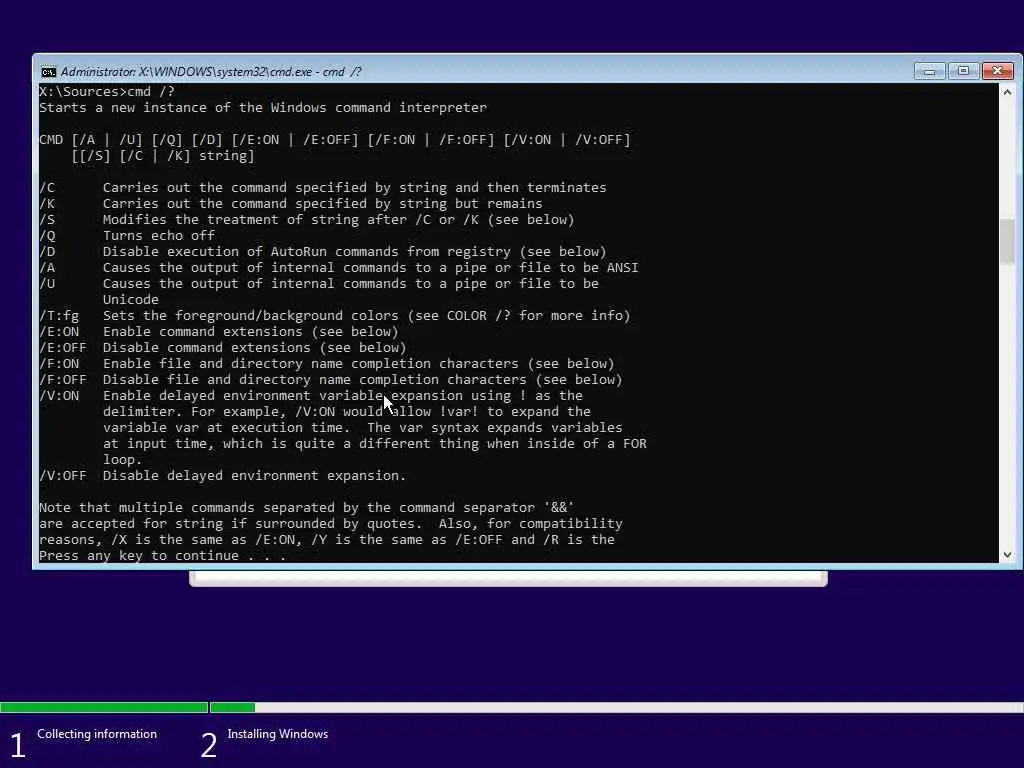Minimize the Administrator cmd window
Screen dimensions: 1024x768
[x=929, y=71]
